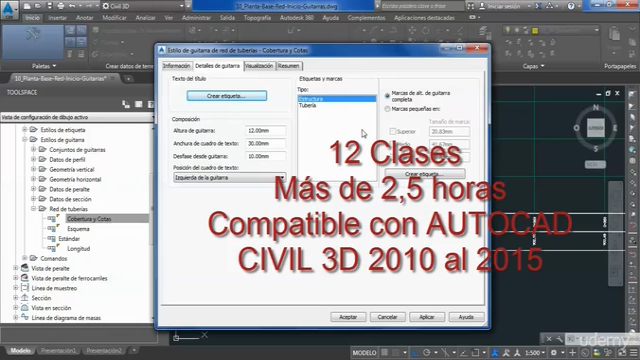Click the Aceptar button
This screenshot has width=640, height=360.
pos(348,317)
